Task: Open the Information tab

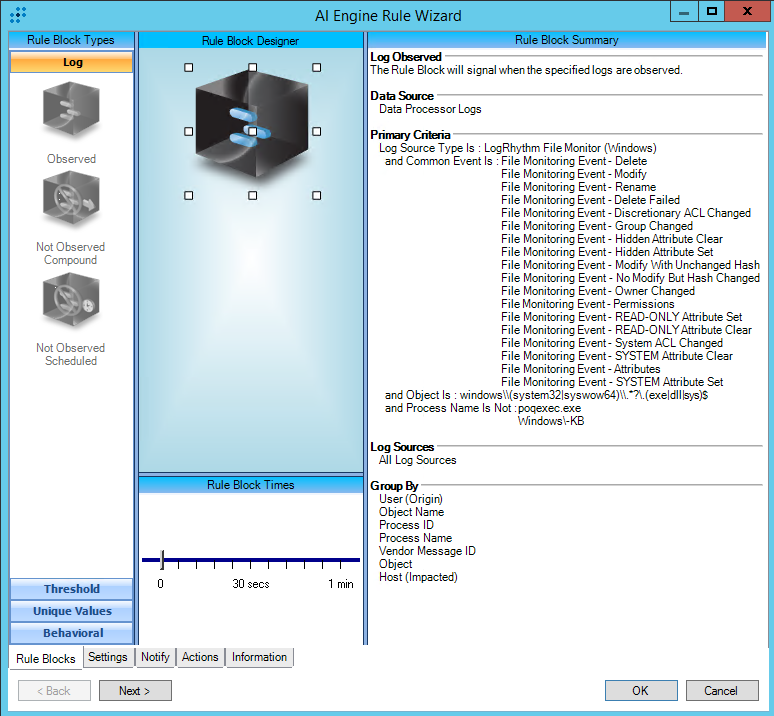Action: [x=259, y=657]
